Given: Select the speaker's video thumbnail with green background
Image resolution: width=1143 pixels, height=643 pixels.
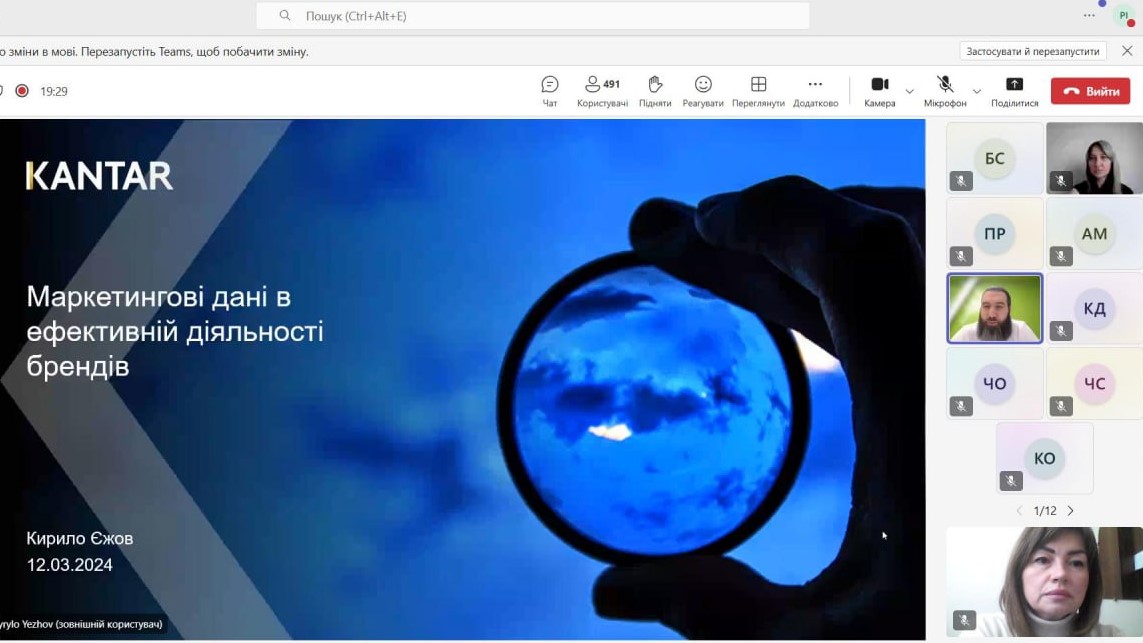Looking at the screenshot, I should [995, 309].
